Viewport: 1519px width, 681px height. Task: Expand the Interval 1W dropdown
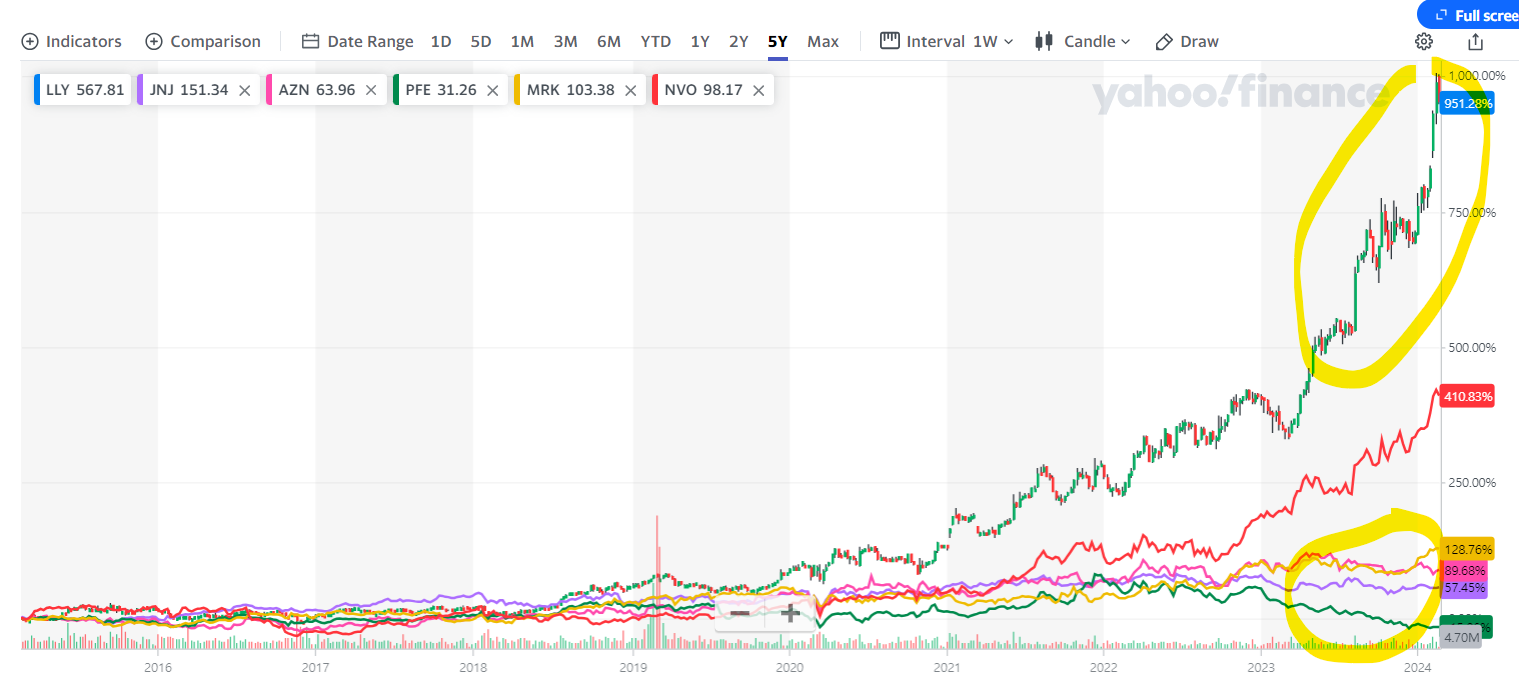point(947,42)
